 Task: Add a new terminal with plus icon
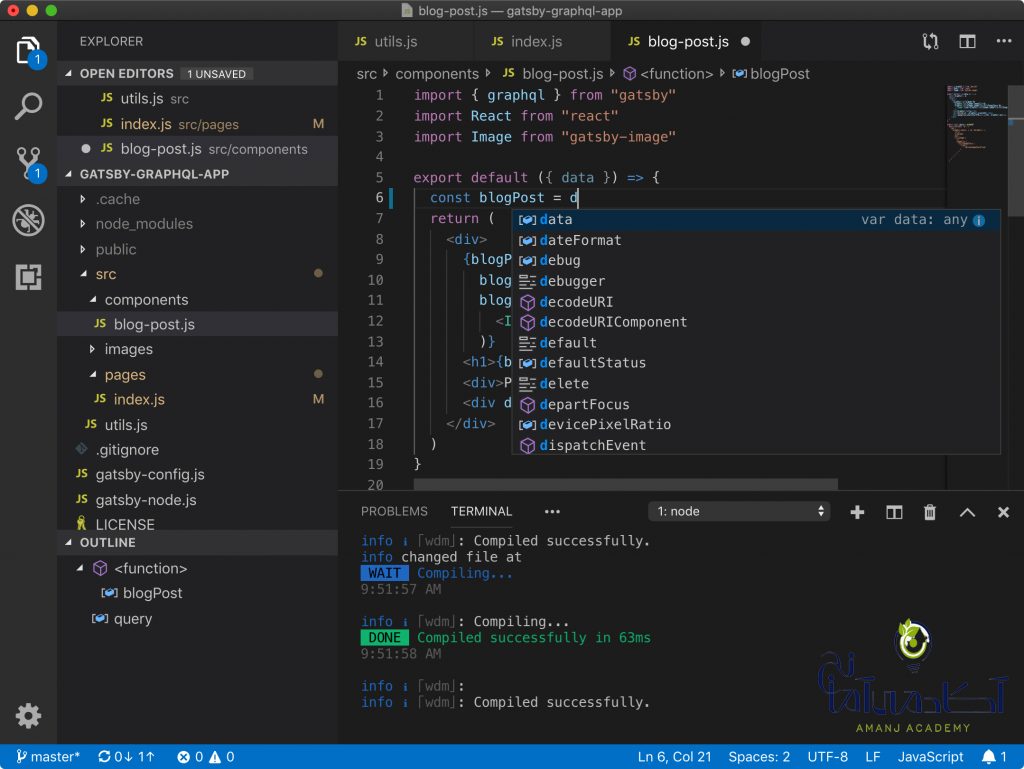click(x=857, y=512)
